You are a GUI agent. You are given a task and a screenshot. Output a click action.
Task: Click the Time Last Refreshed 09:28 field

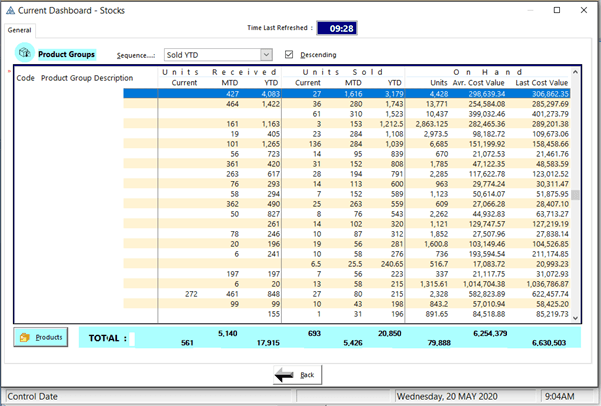tap(337, 28)
